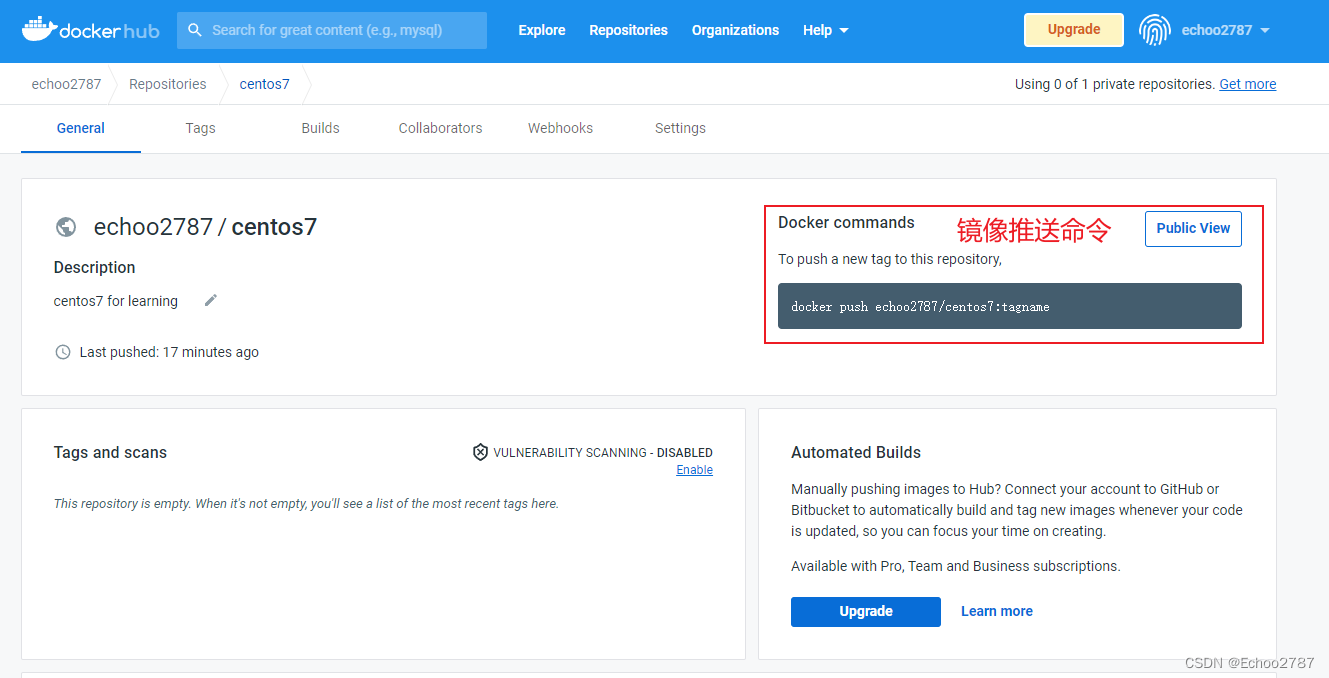
Task: Click Repositories breadcrumb
Action: pos(168,84)
